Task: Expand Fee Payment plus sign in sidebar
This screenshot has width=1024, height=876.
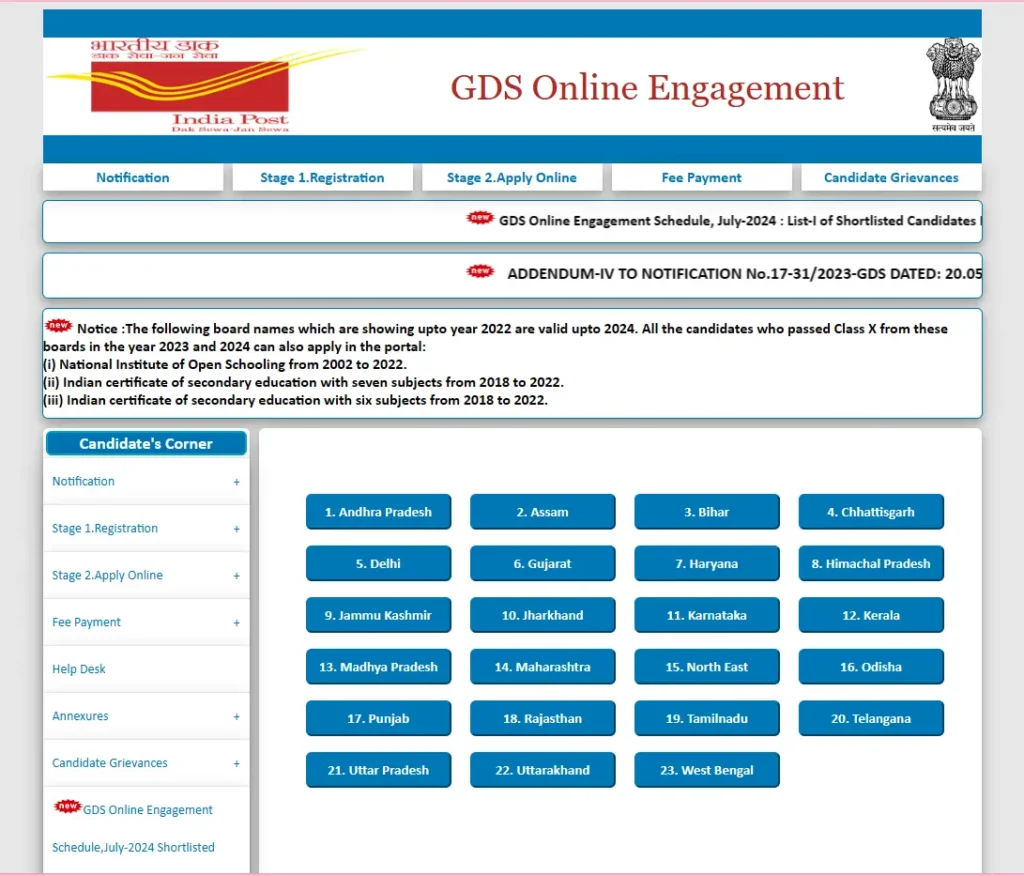Action: tap(236, 623)
